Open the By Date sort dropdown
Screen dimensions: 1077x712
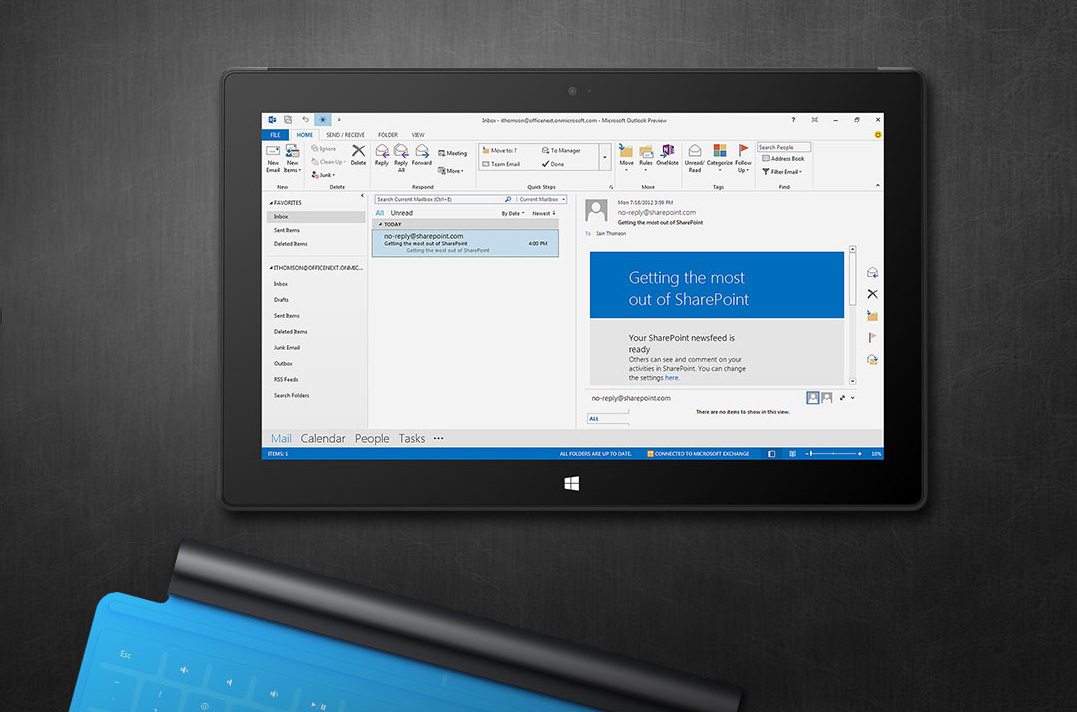pyautogui.click(x=512, y=214)
